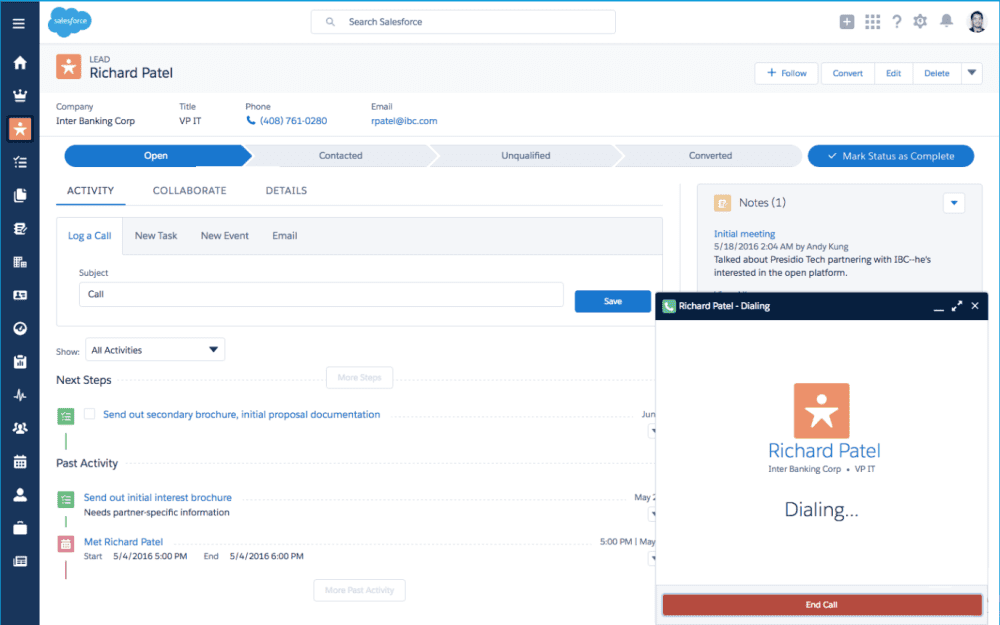Expand the call window to full screen

tap(957, 306)
